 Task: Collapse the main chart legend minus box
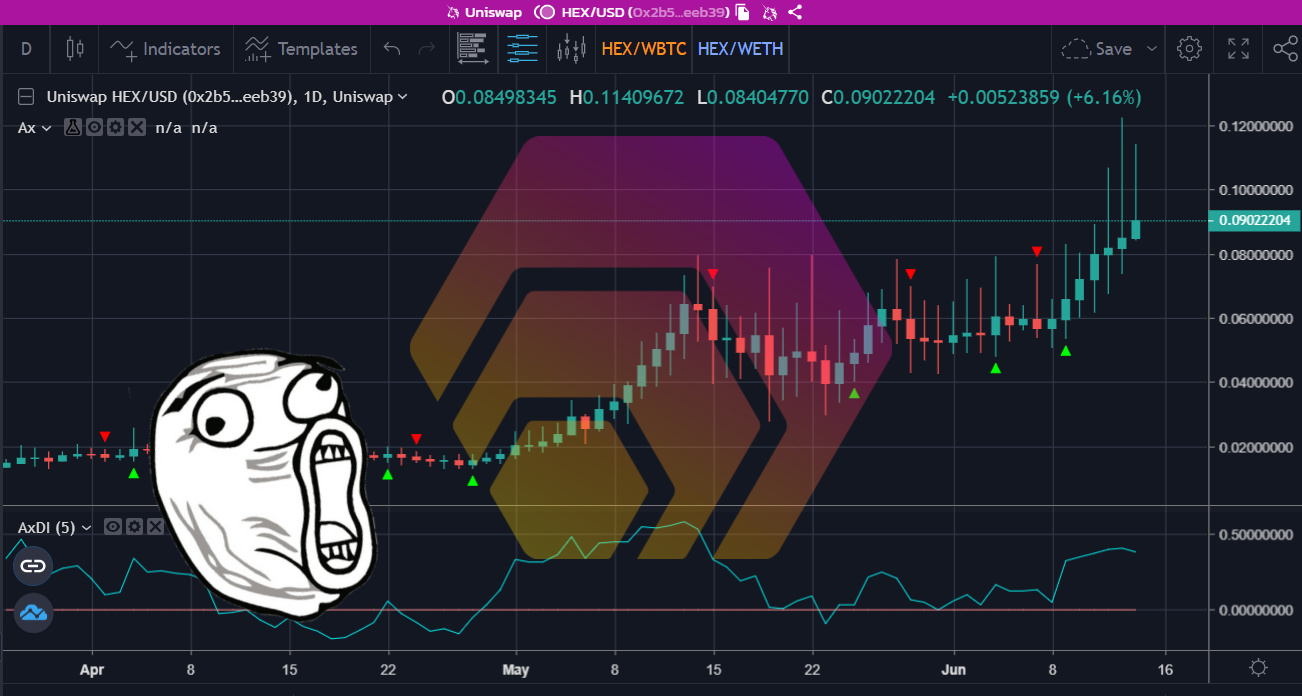click(26, 97)
